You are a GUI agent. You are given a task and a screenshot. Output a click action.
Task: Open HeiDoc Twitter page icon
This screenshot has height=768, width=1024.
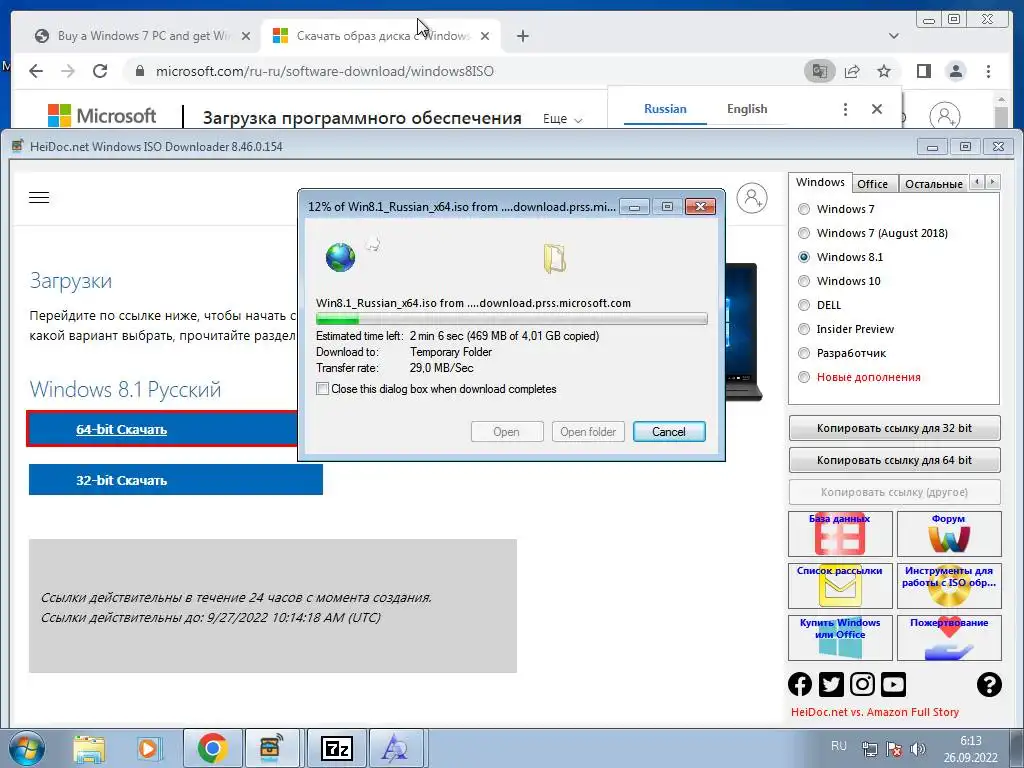tap(831, 684)
